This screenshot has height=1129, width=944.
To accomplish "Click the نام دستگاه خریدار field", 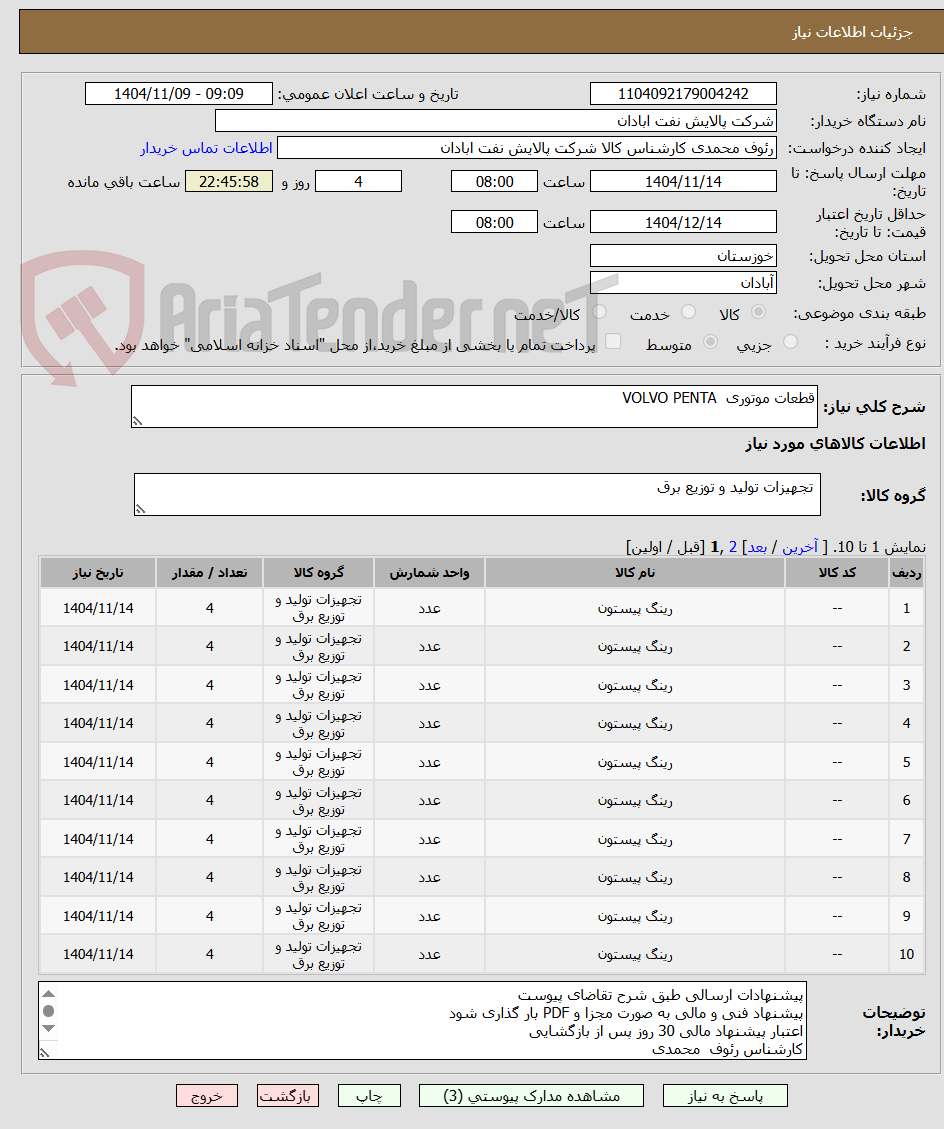I will coord(495,121).
